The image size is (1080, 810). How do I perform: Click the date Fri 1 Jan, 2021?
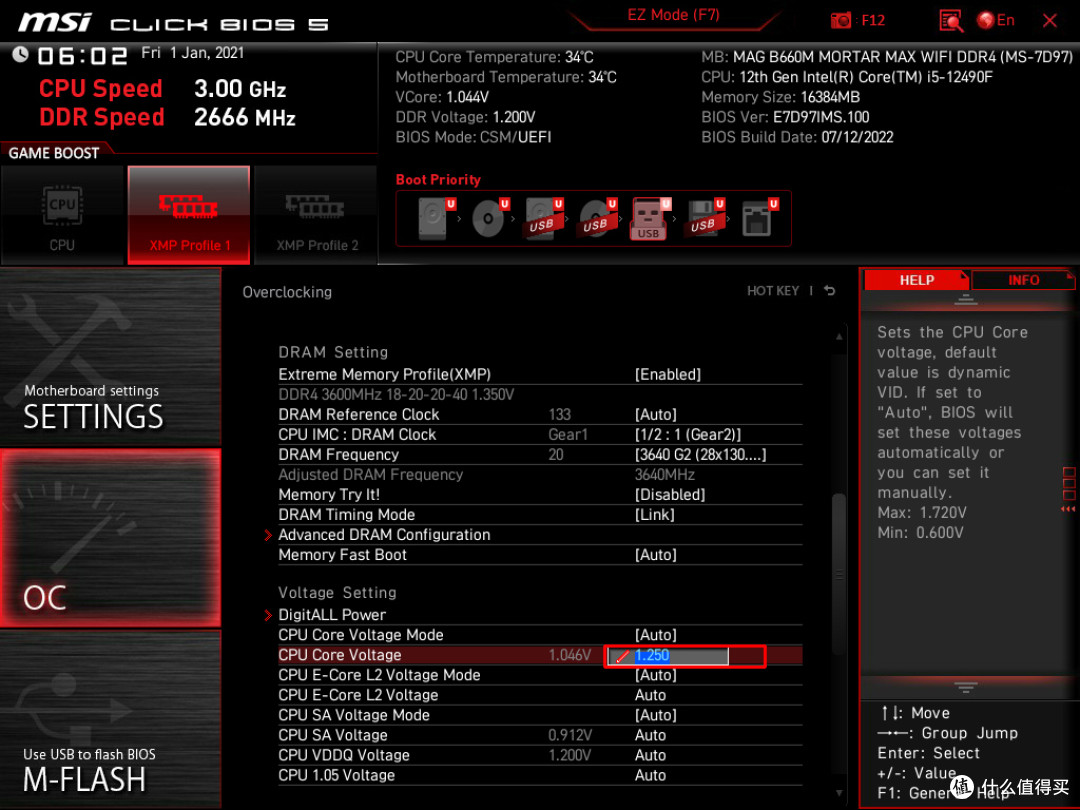pos(192,53)
